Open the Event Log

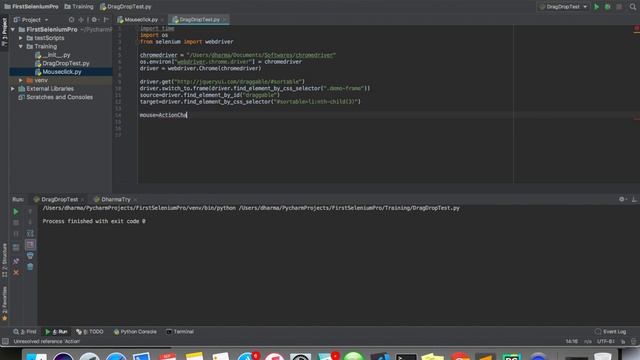tap(611, 332)
